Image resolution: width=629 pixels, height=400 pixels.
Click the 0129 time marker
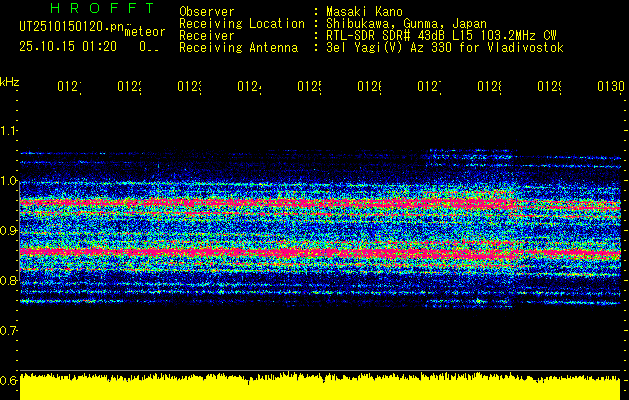(549, 87)
